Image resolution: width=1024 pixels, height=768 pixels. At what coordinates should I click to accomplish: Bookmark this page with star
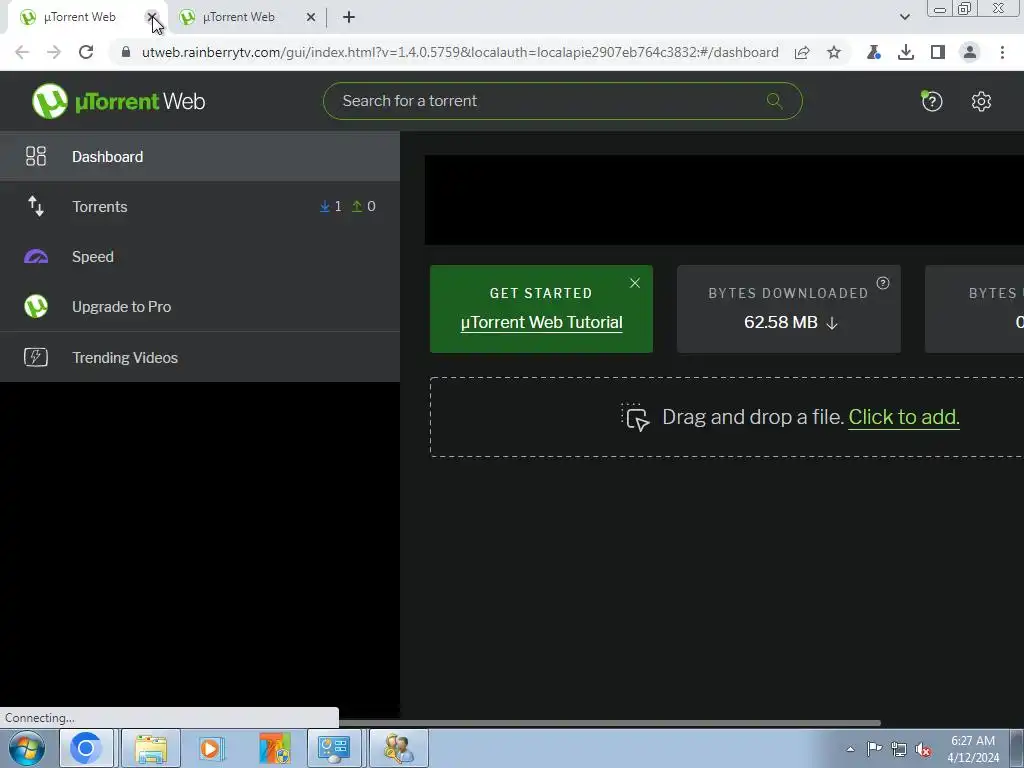[x=834, y=52]
